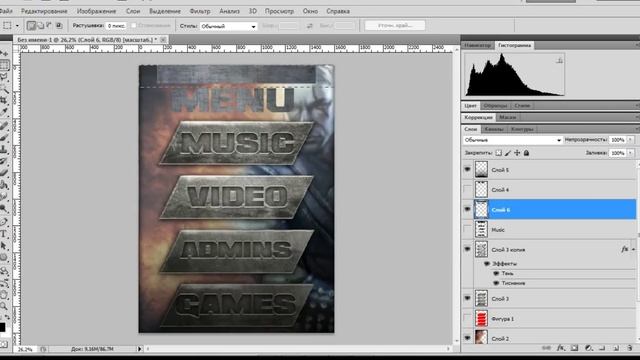Image resolution: width=640 pixels, height=360 pixels.
Task: Click the Фигура 1 layer thumbnail
Action: (x=481, y=318)
